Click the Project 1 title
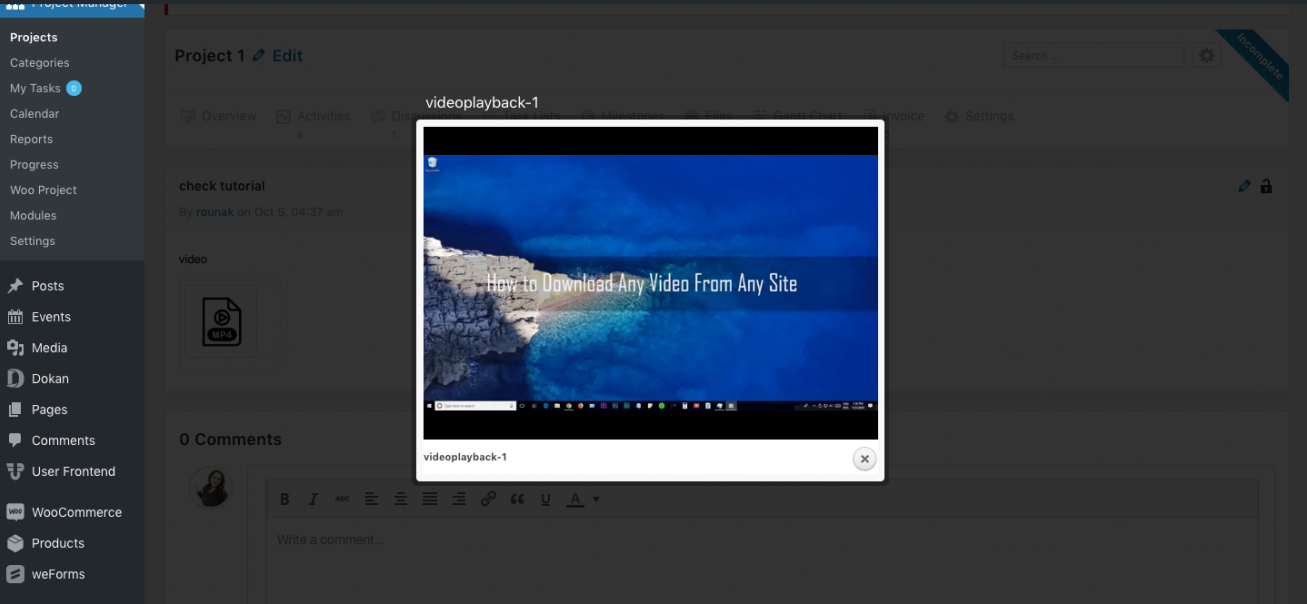 click(x=210, y=56)
